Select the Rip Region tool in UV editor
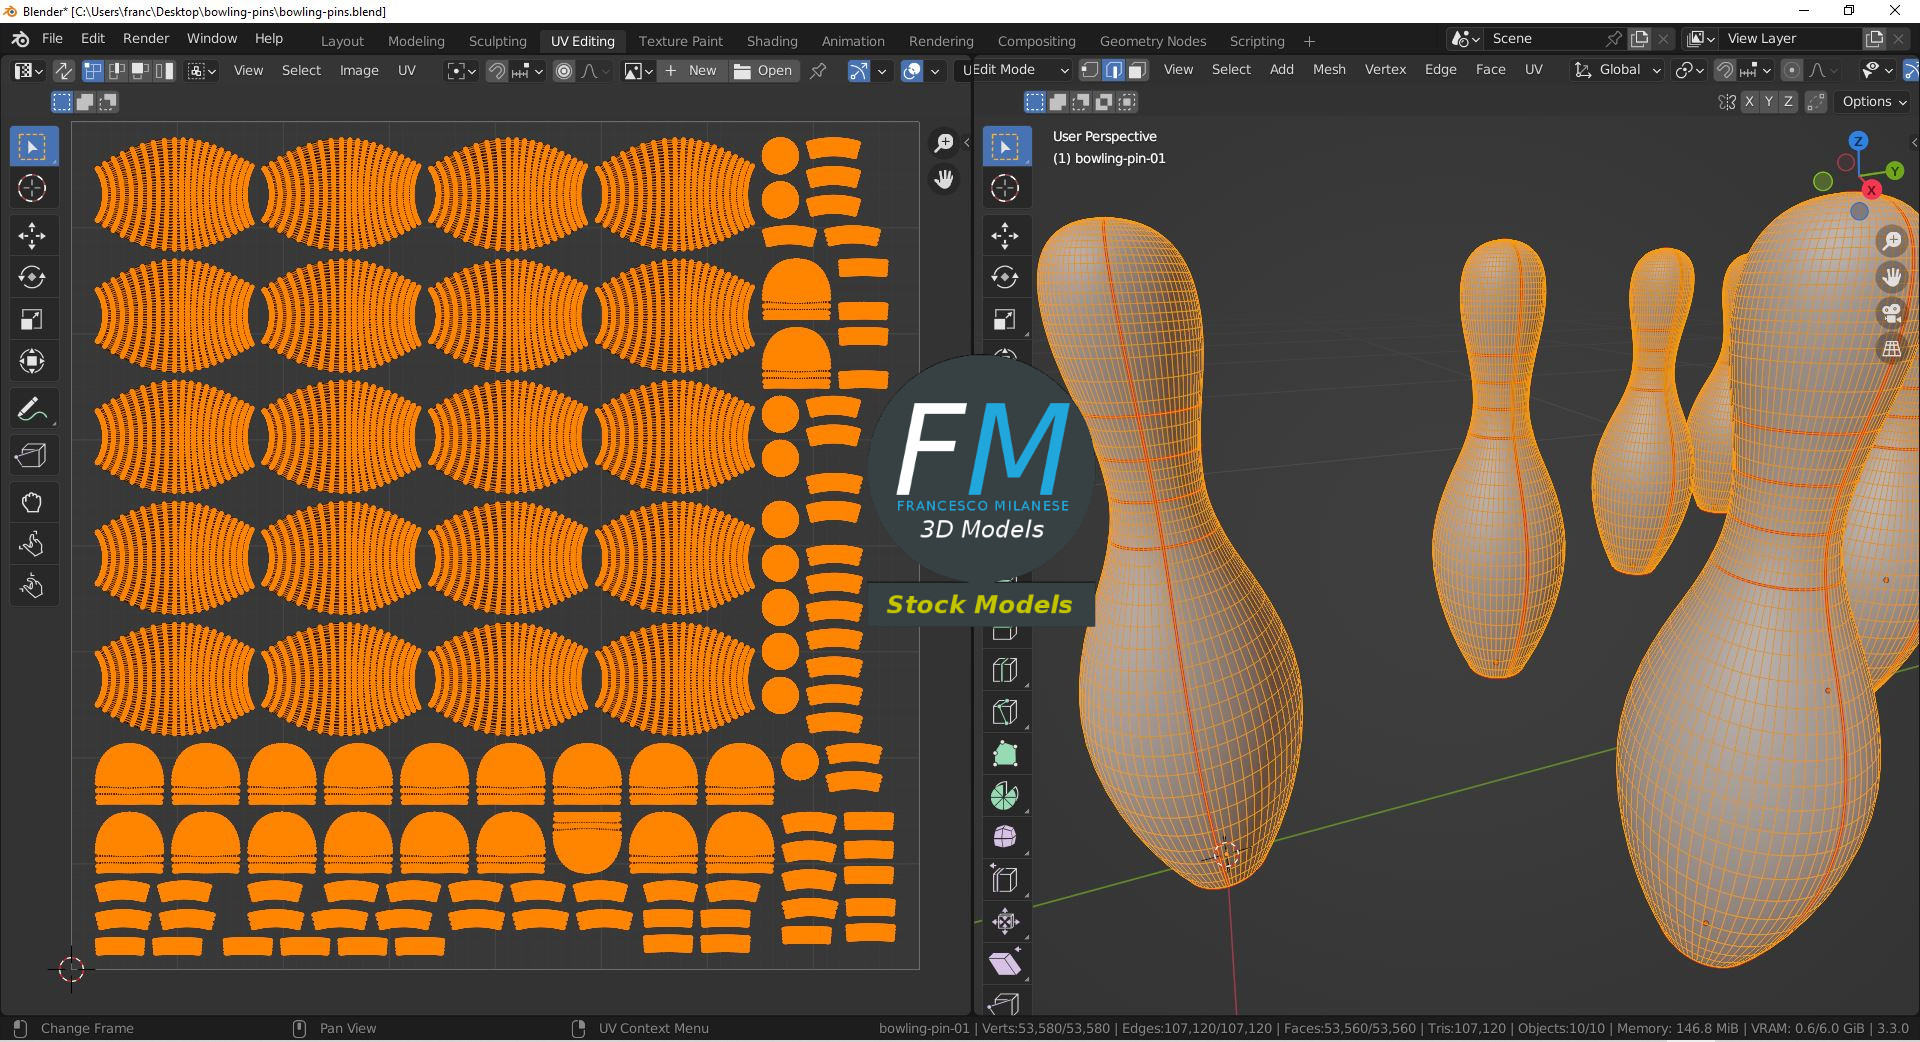This screenshot has width=1920, height=1042. 32,455
